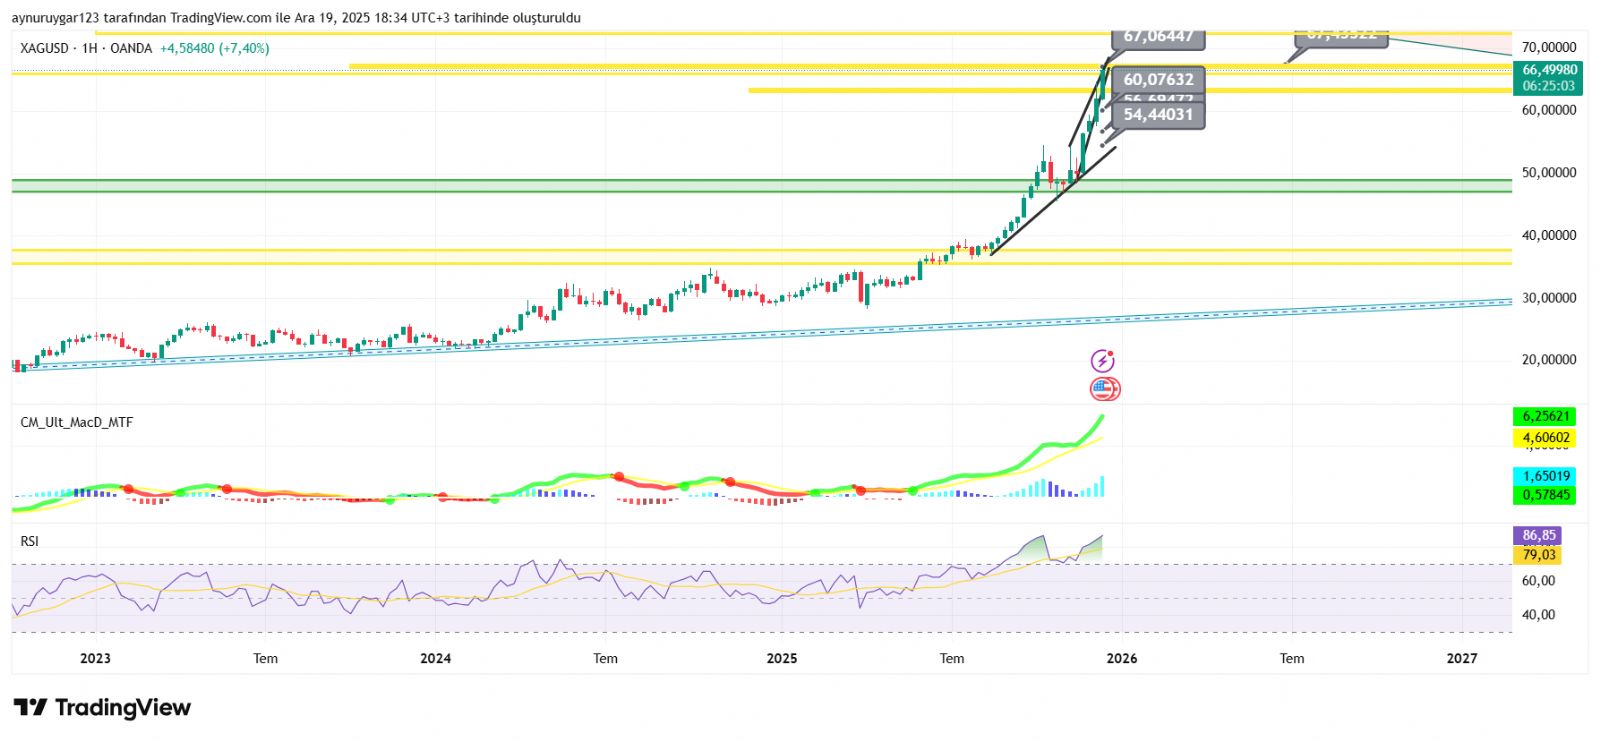Select the 60,07632 price callout label

point(1158,80)
